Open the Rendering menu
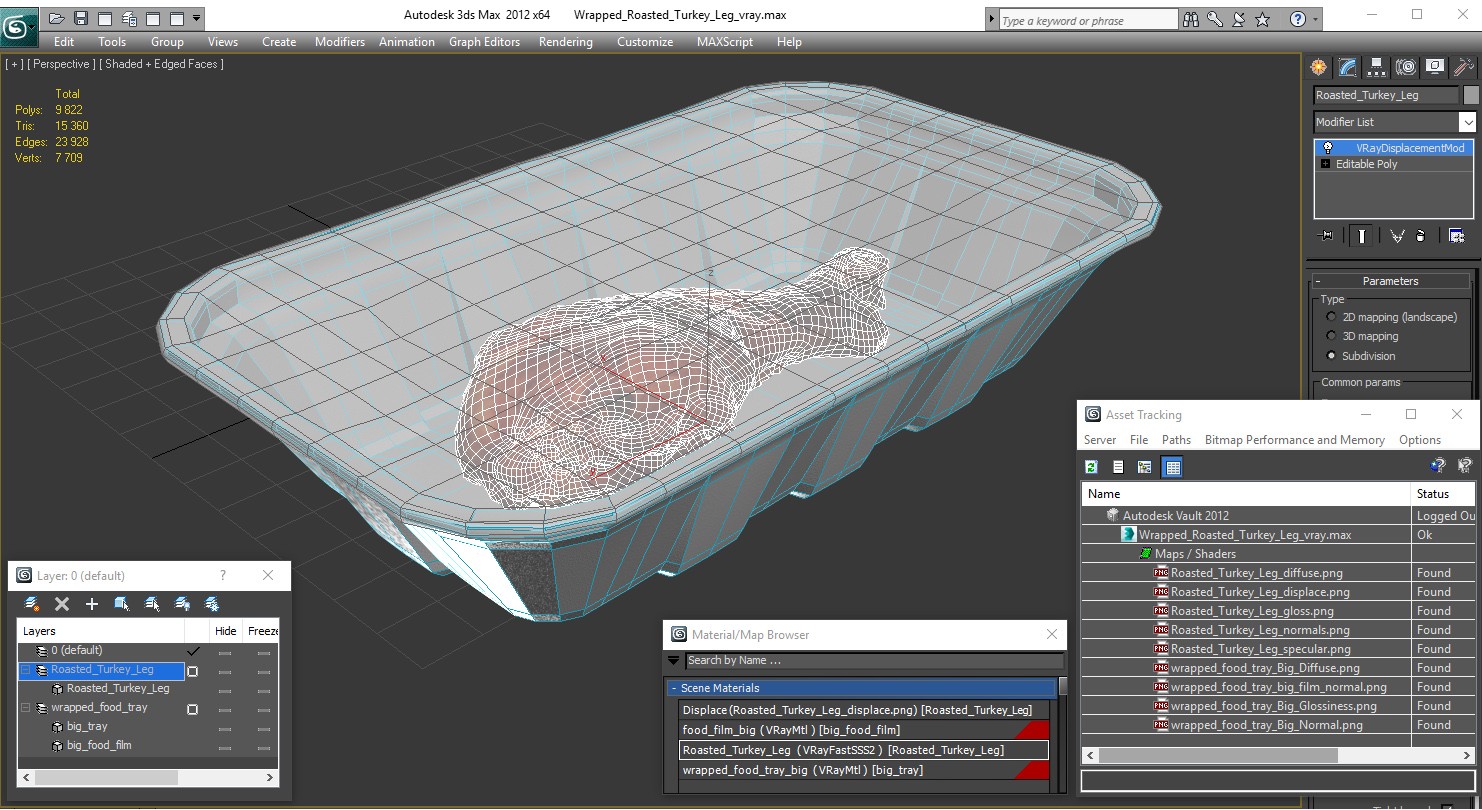1482x810 pixels. (566, 42)
